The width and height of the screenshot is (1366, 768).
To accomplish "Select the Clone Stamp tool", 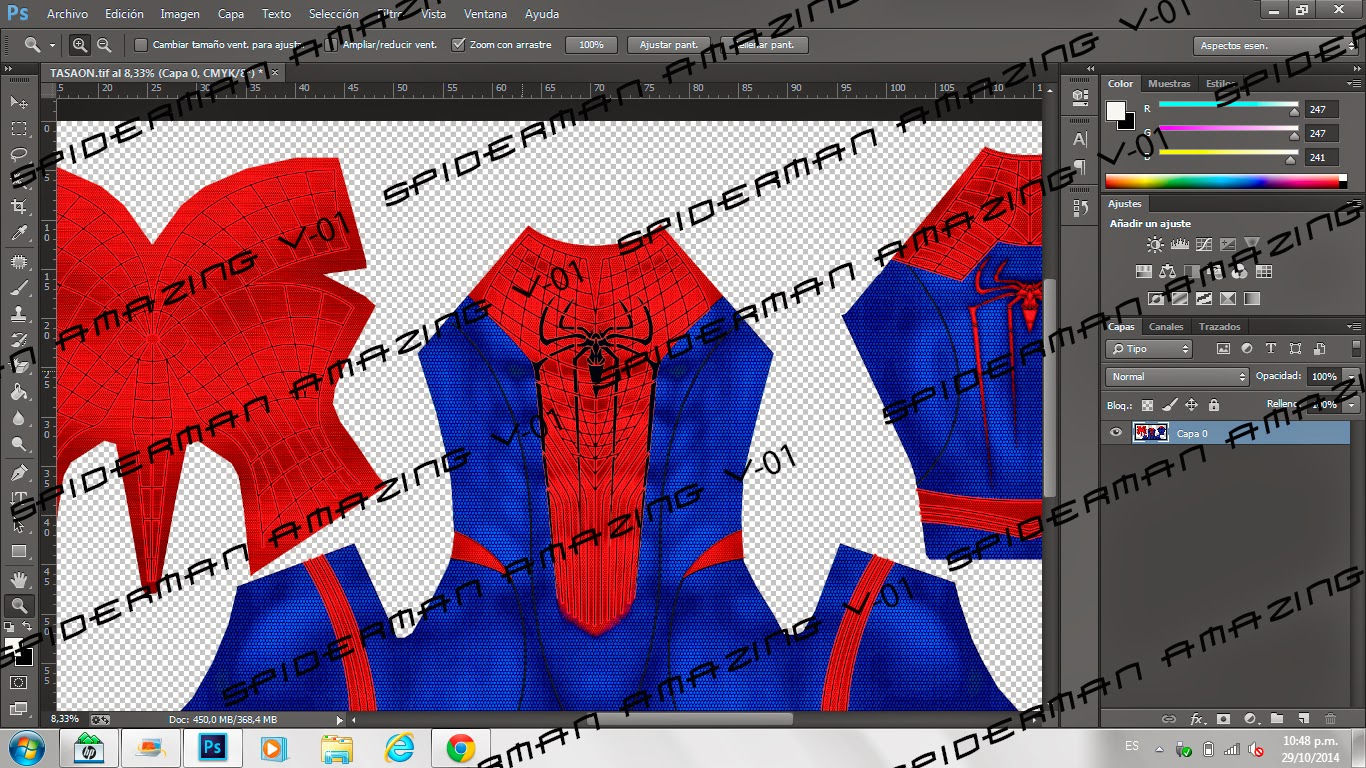I will pyautogui.click(x=19, y=314).
